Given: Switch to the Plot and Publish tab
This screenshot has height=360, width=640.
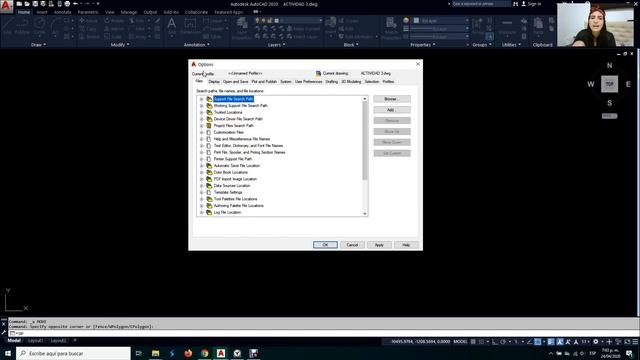Looking at the screenshot, I should [264, 82].
